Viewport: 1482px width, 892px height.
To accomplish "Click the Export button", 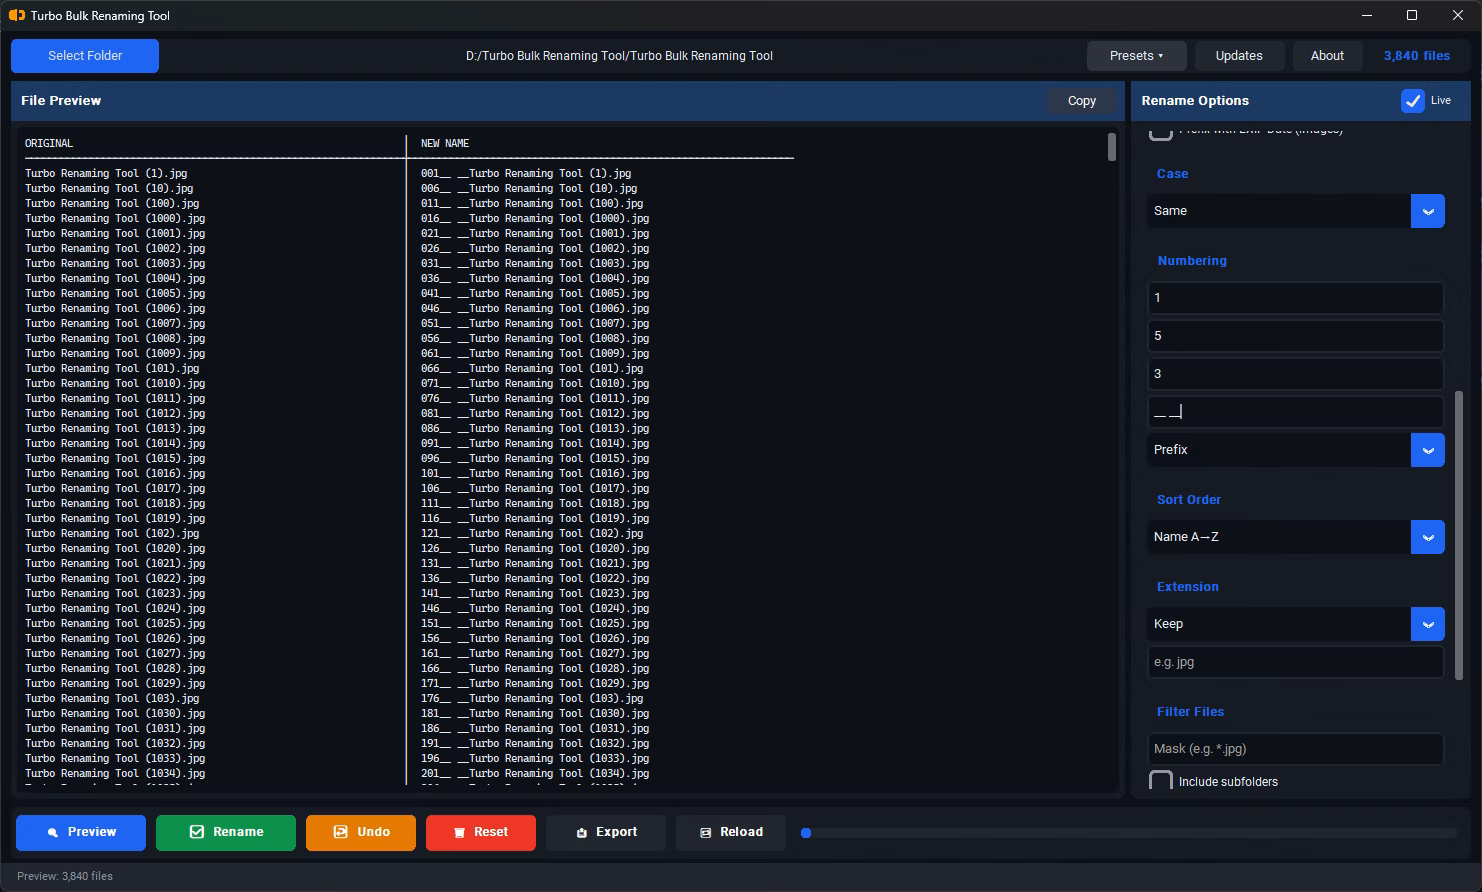I will (606, 832).
